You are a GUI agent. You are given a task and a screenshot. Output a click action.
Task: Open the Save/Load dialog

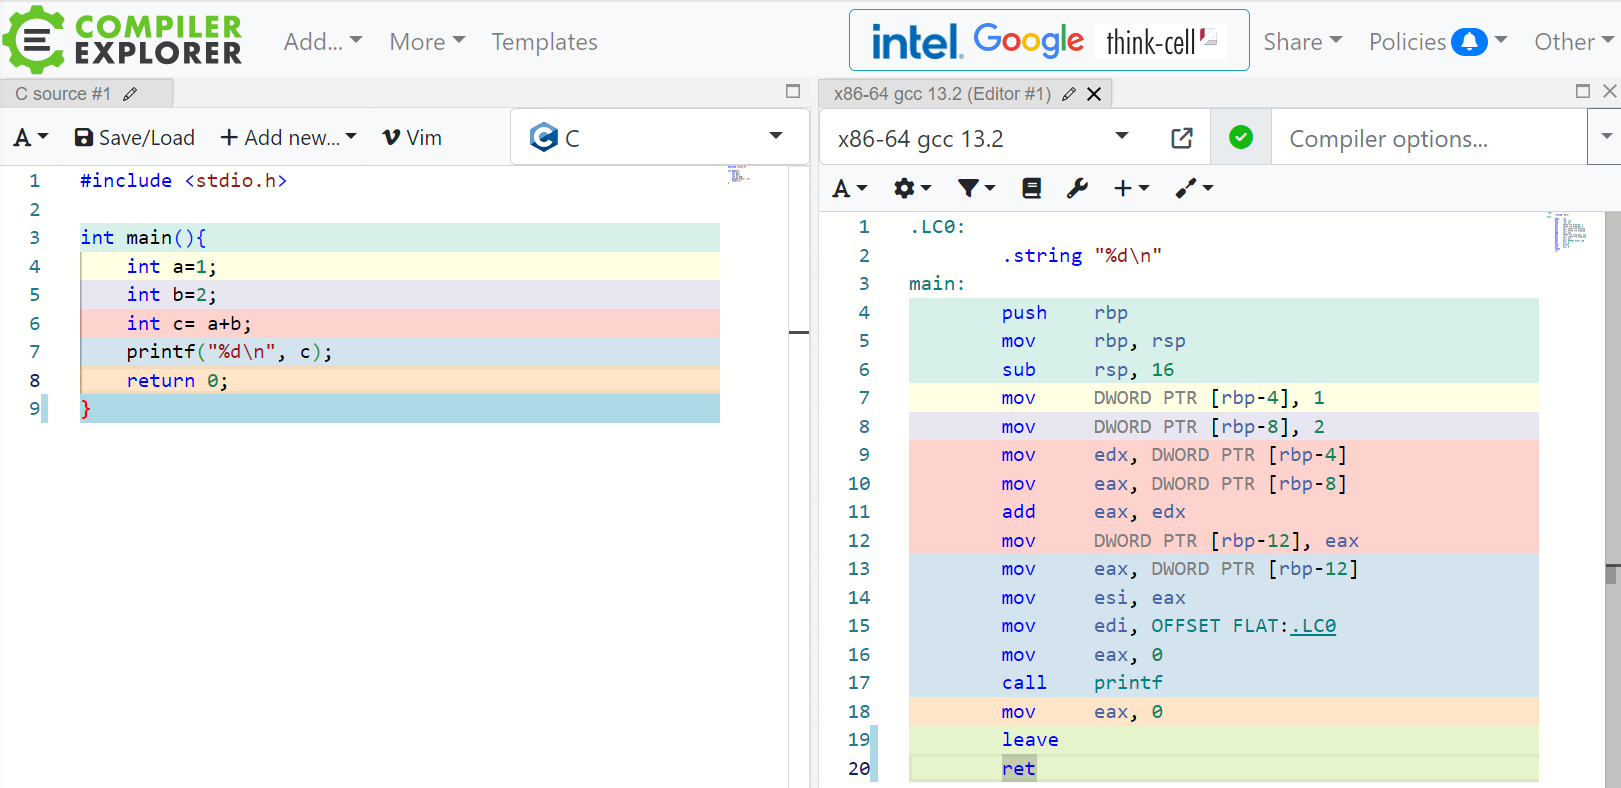[135, 138]
